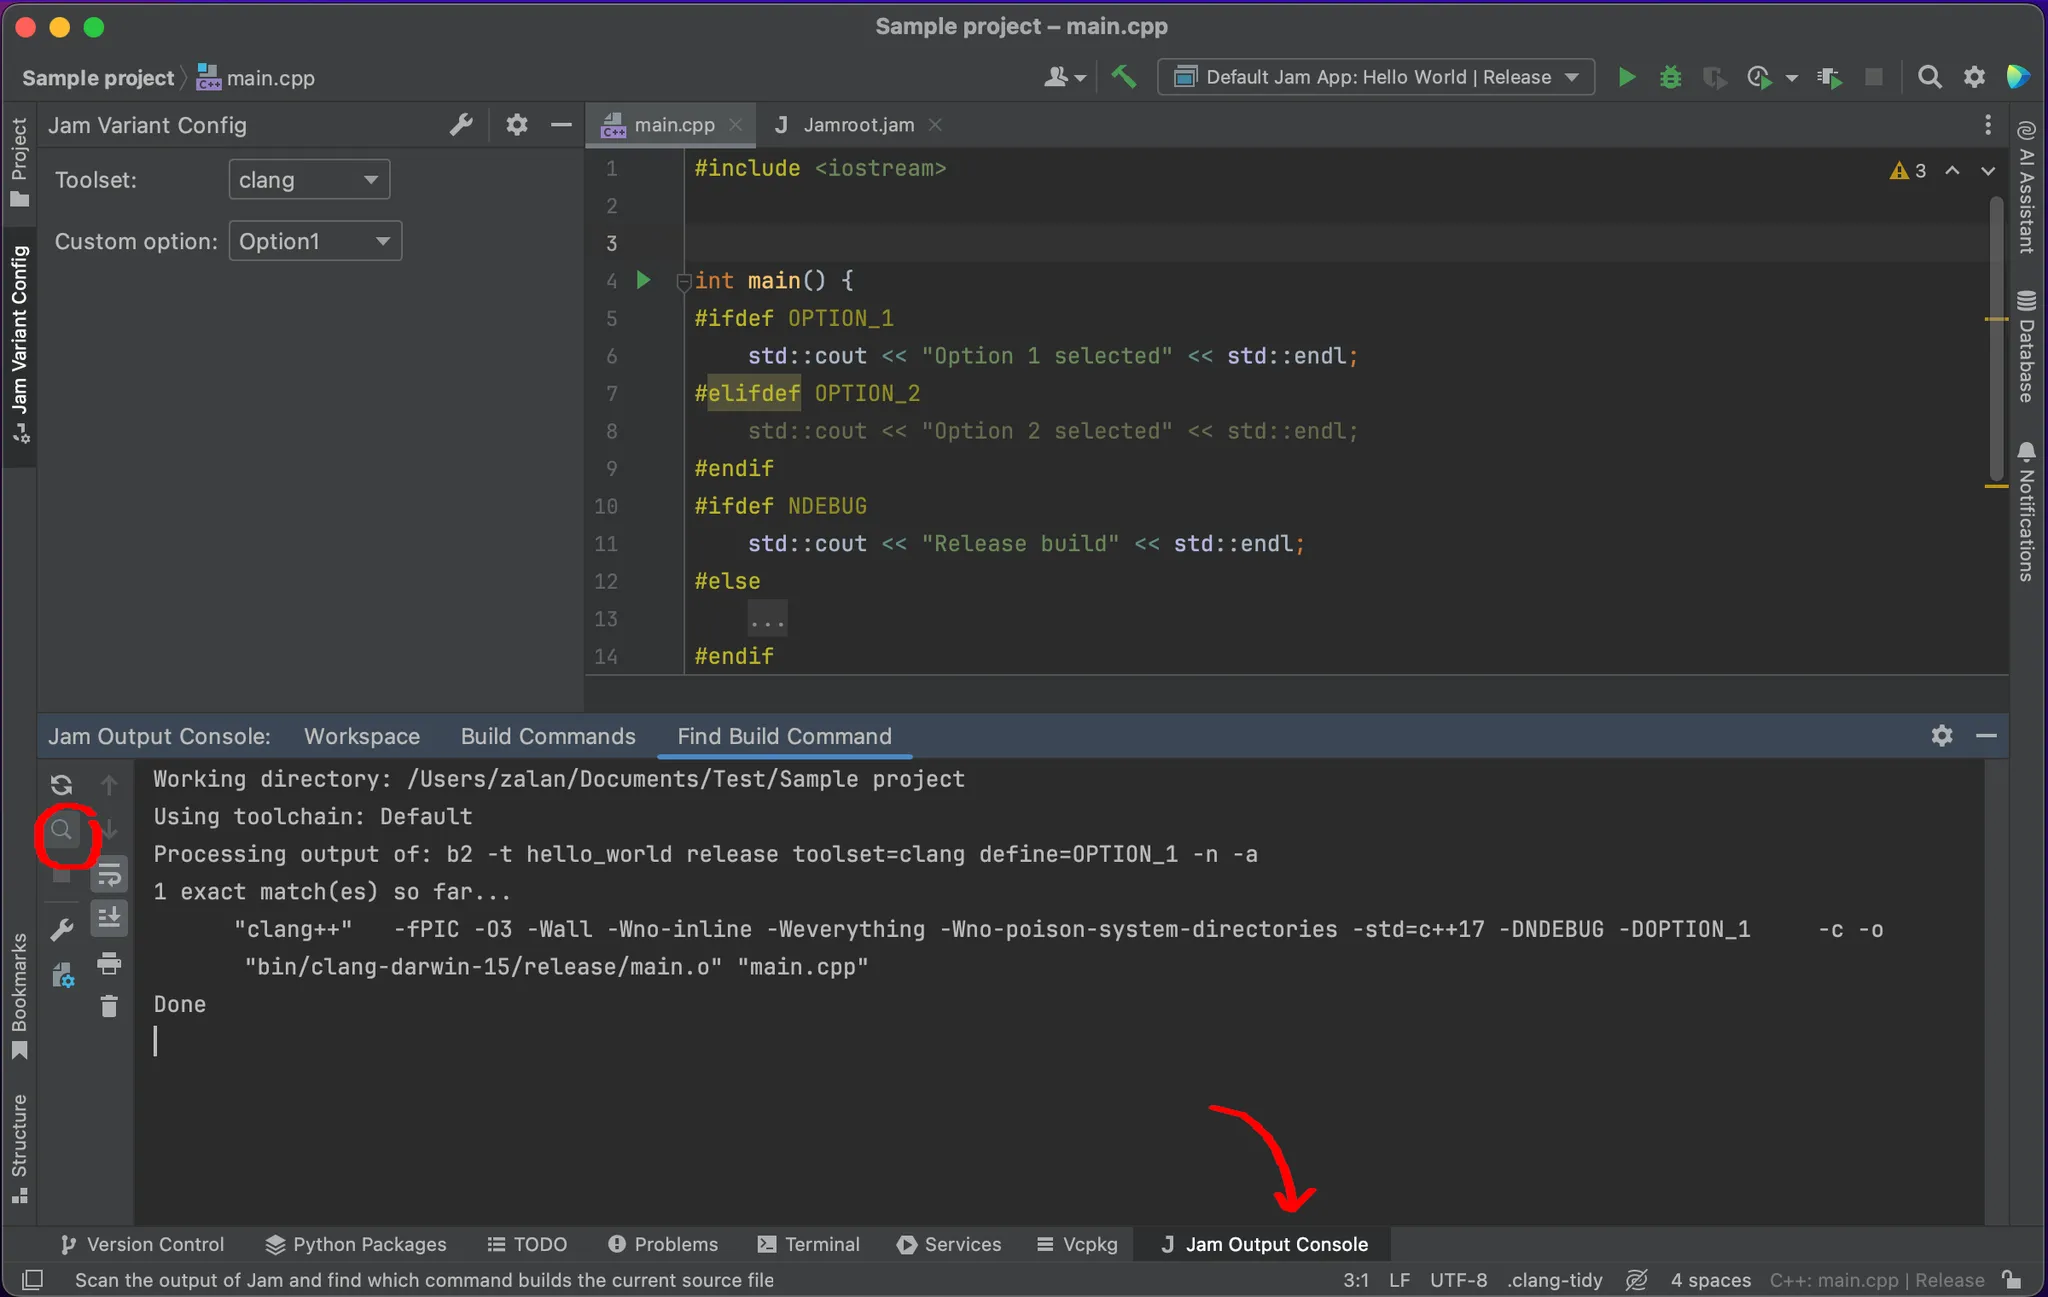Open the Python Packages tool window
This screenshot has height=1297, width=2048.
[x=356, y=1244]
